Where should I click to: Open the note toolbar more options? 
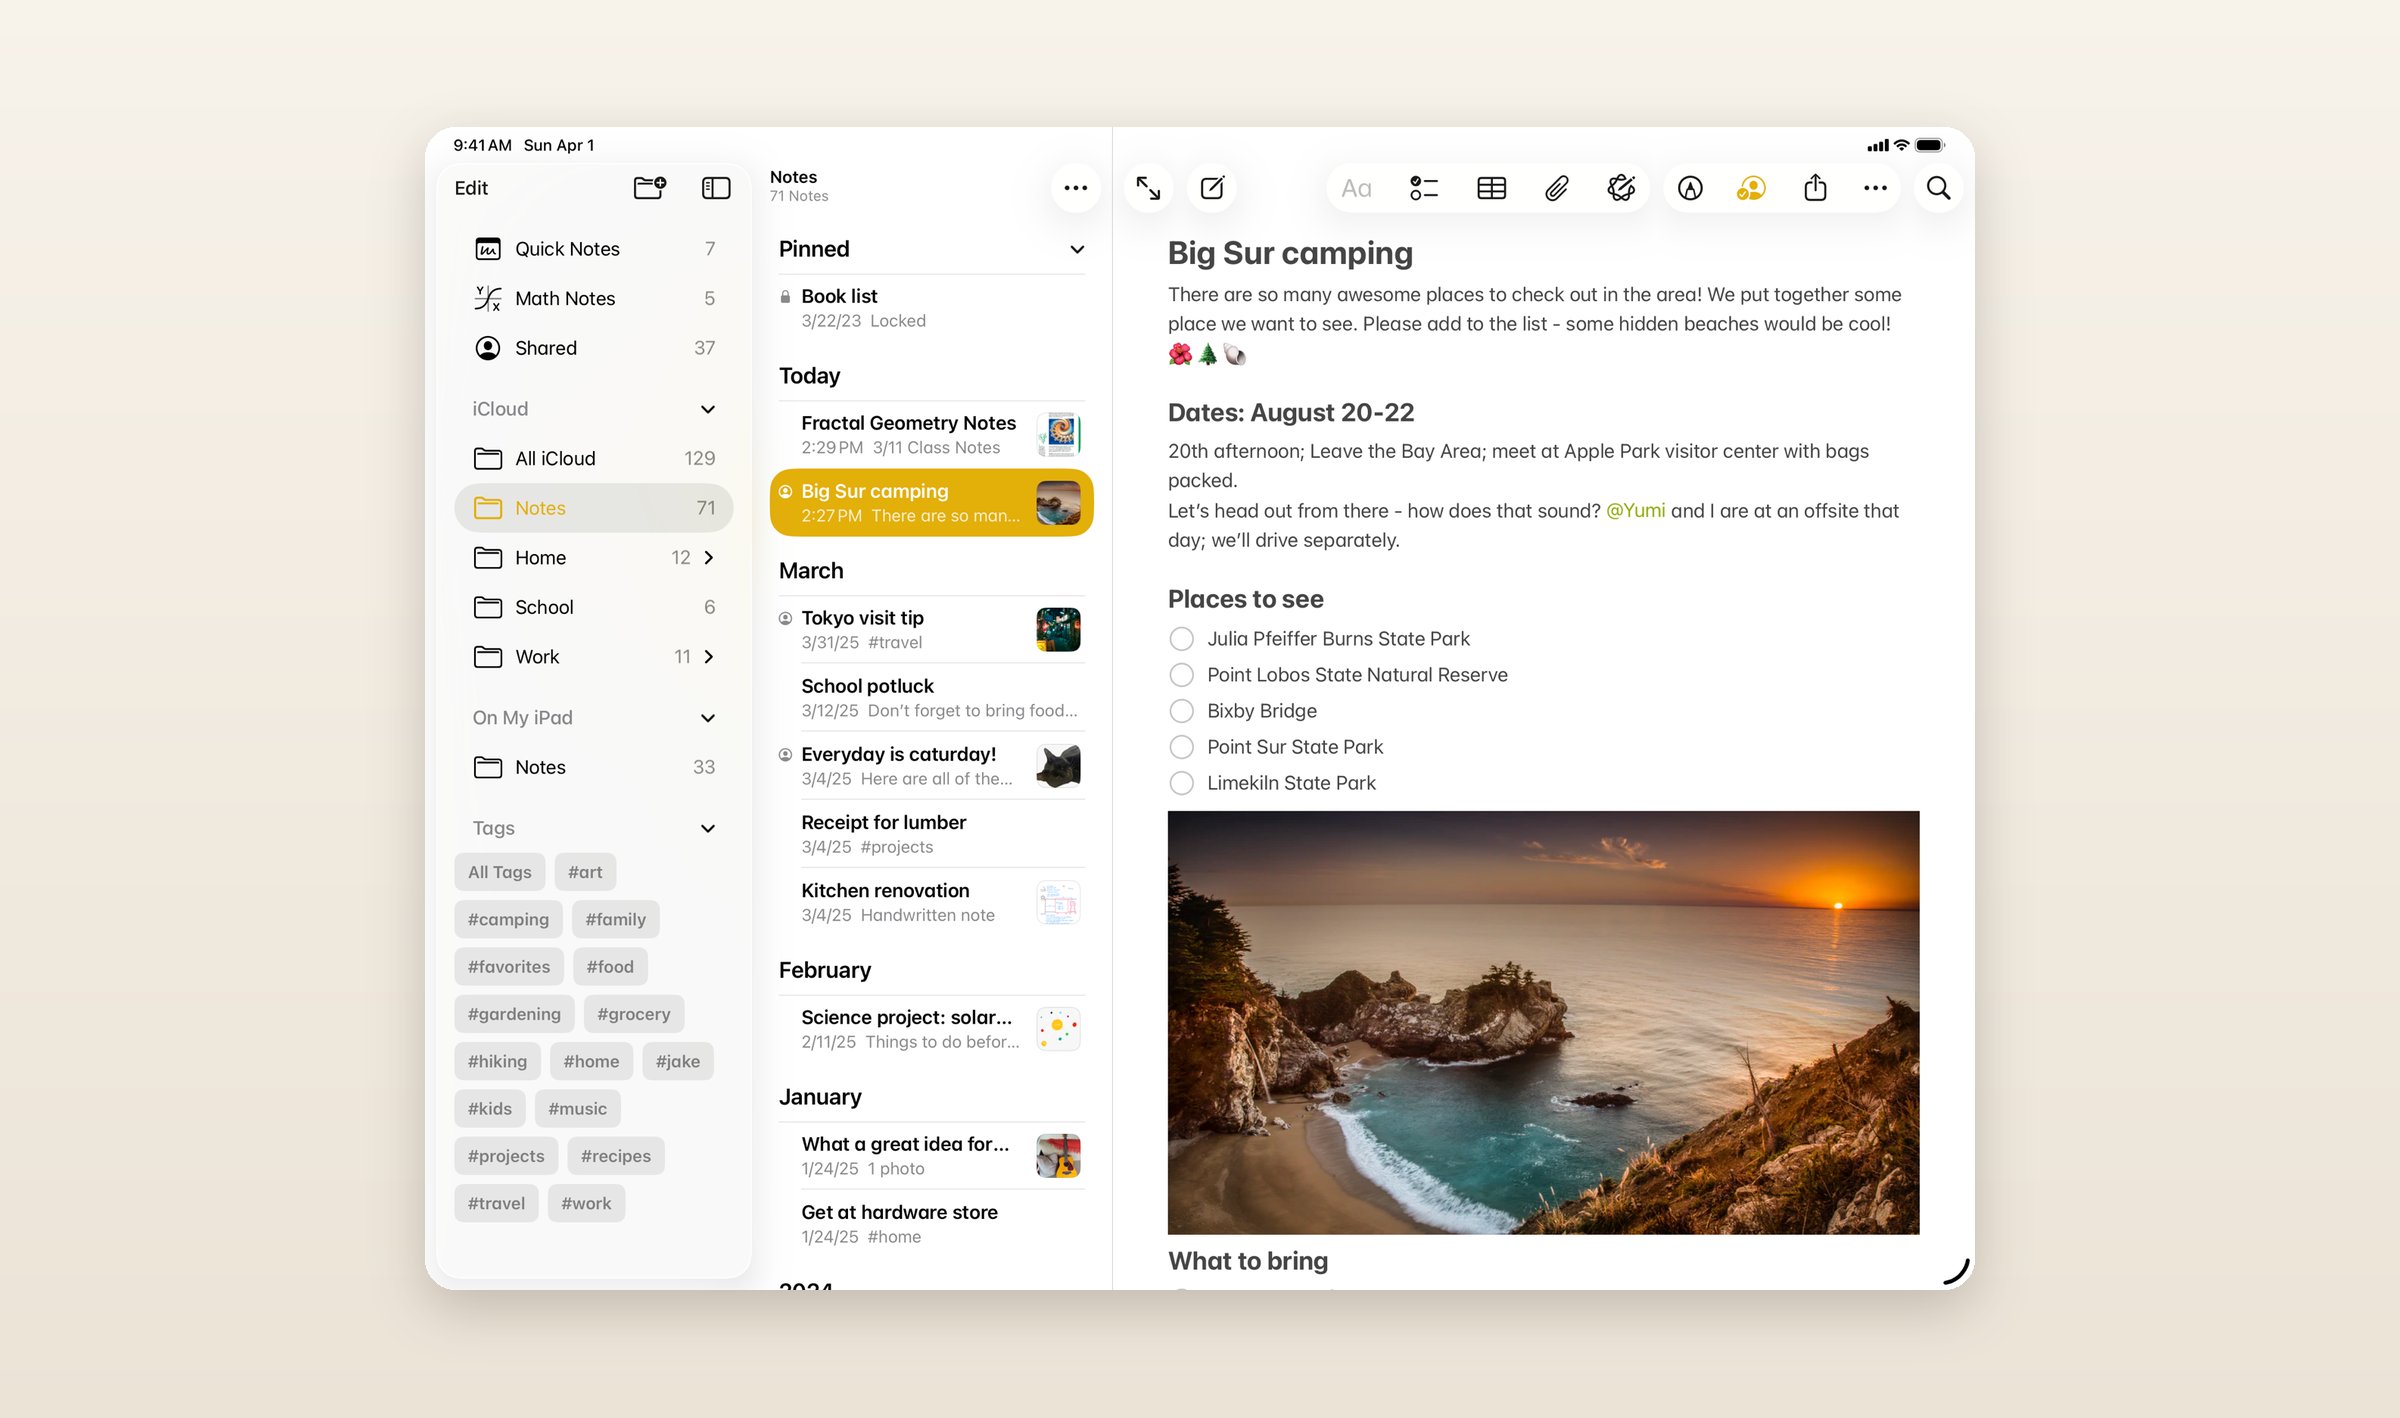pos(1875,188)
